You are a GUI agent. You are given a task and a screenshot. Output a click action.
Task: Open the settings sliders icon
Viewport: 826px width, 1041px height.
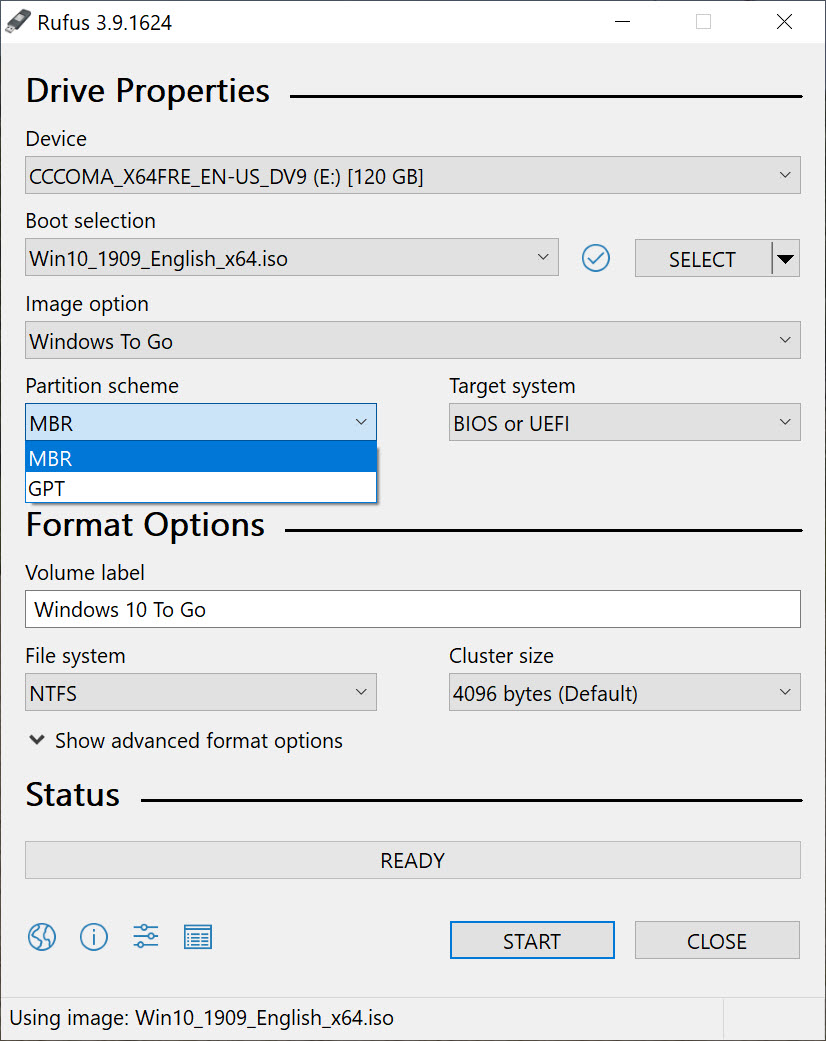[x=145, y=937]
